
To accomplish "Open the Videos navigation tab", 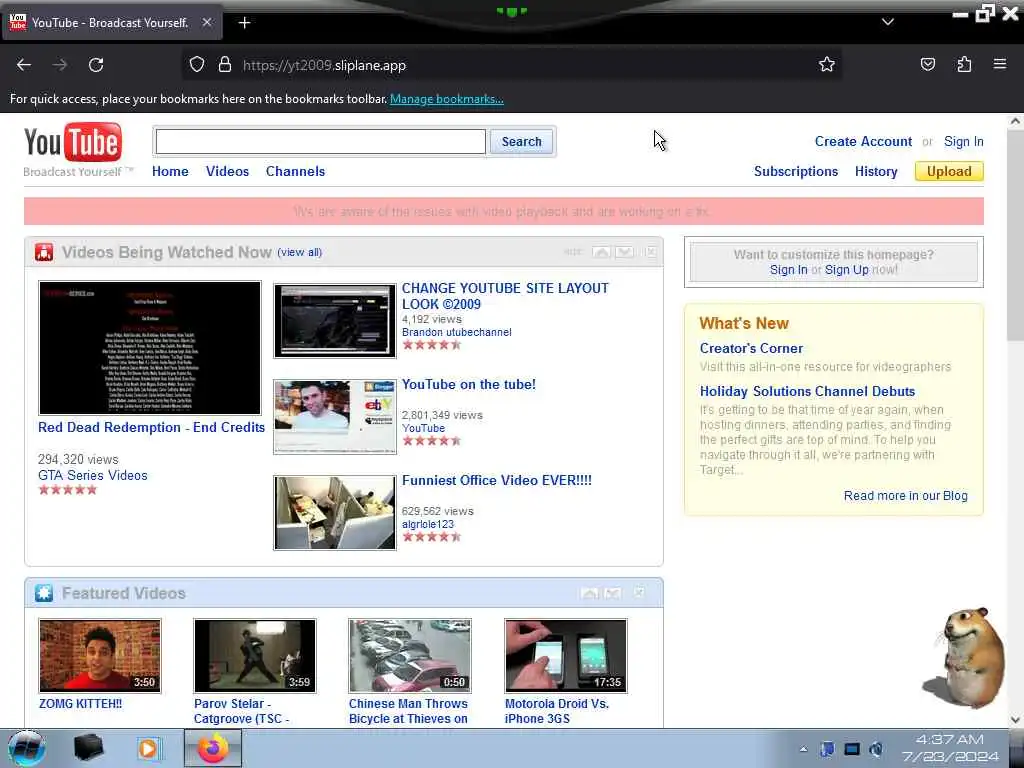I will click(x=227, y=171).
